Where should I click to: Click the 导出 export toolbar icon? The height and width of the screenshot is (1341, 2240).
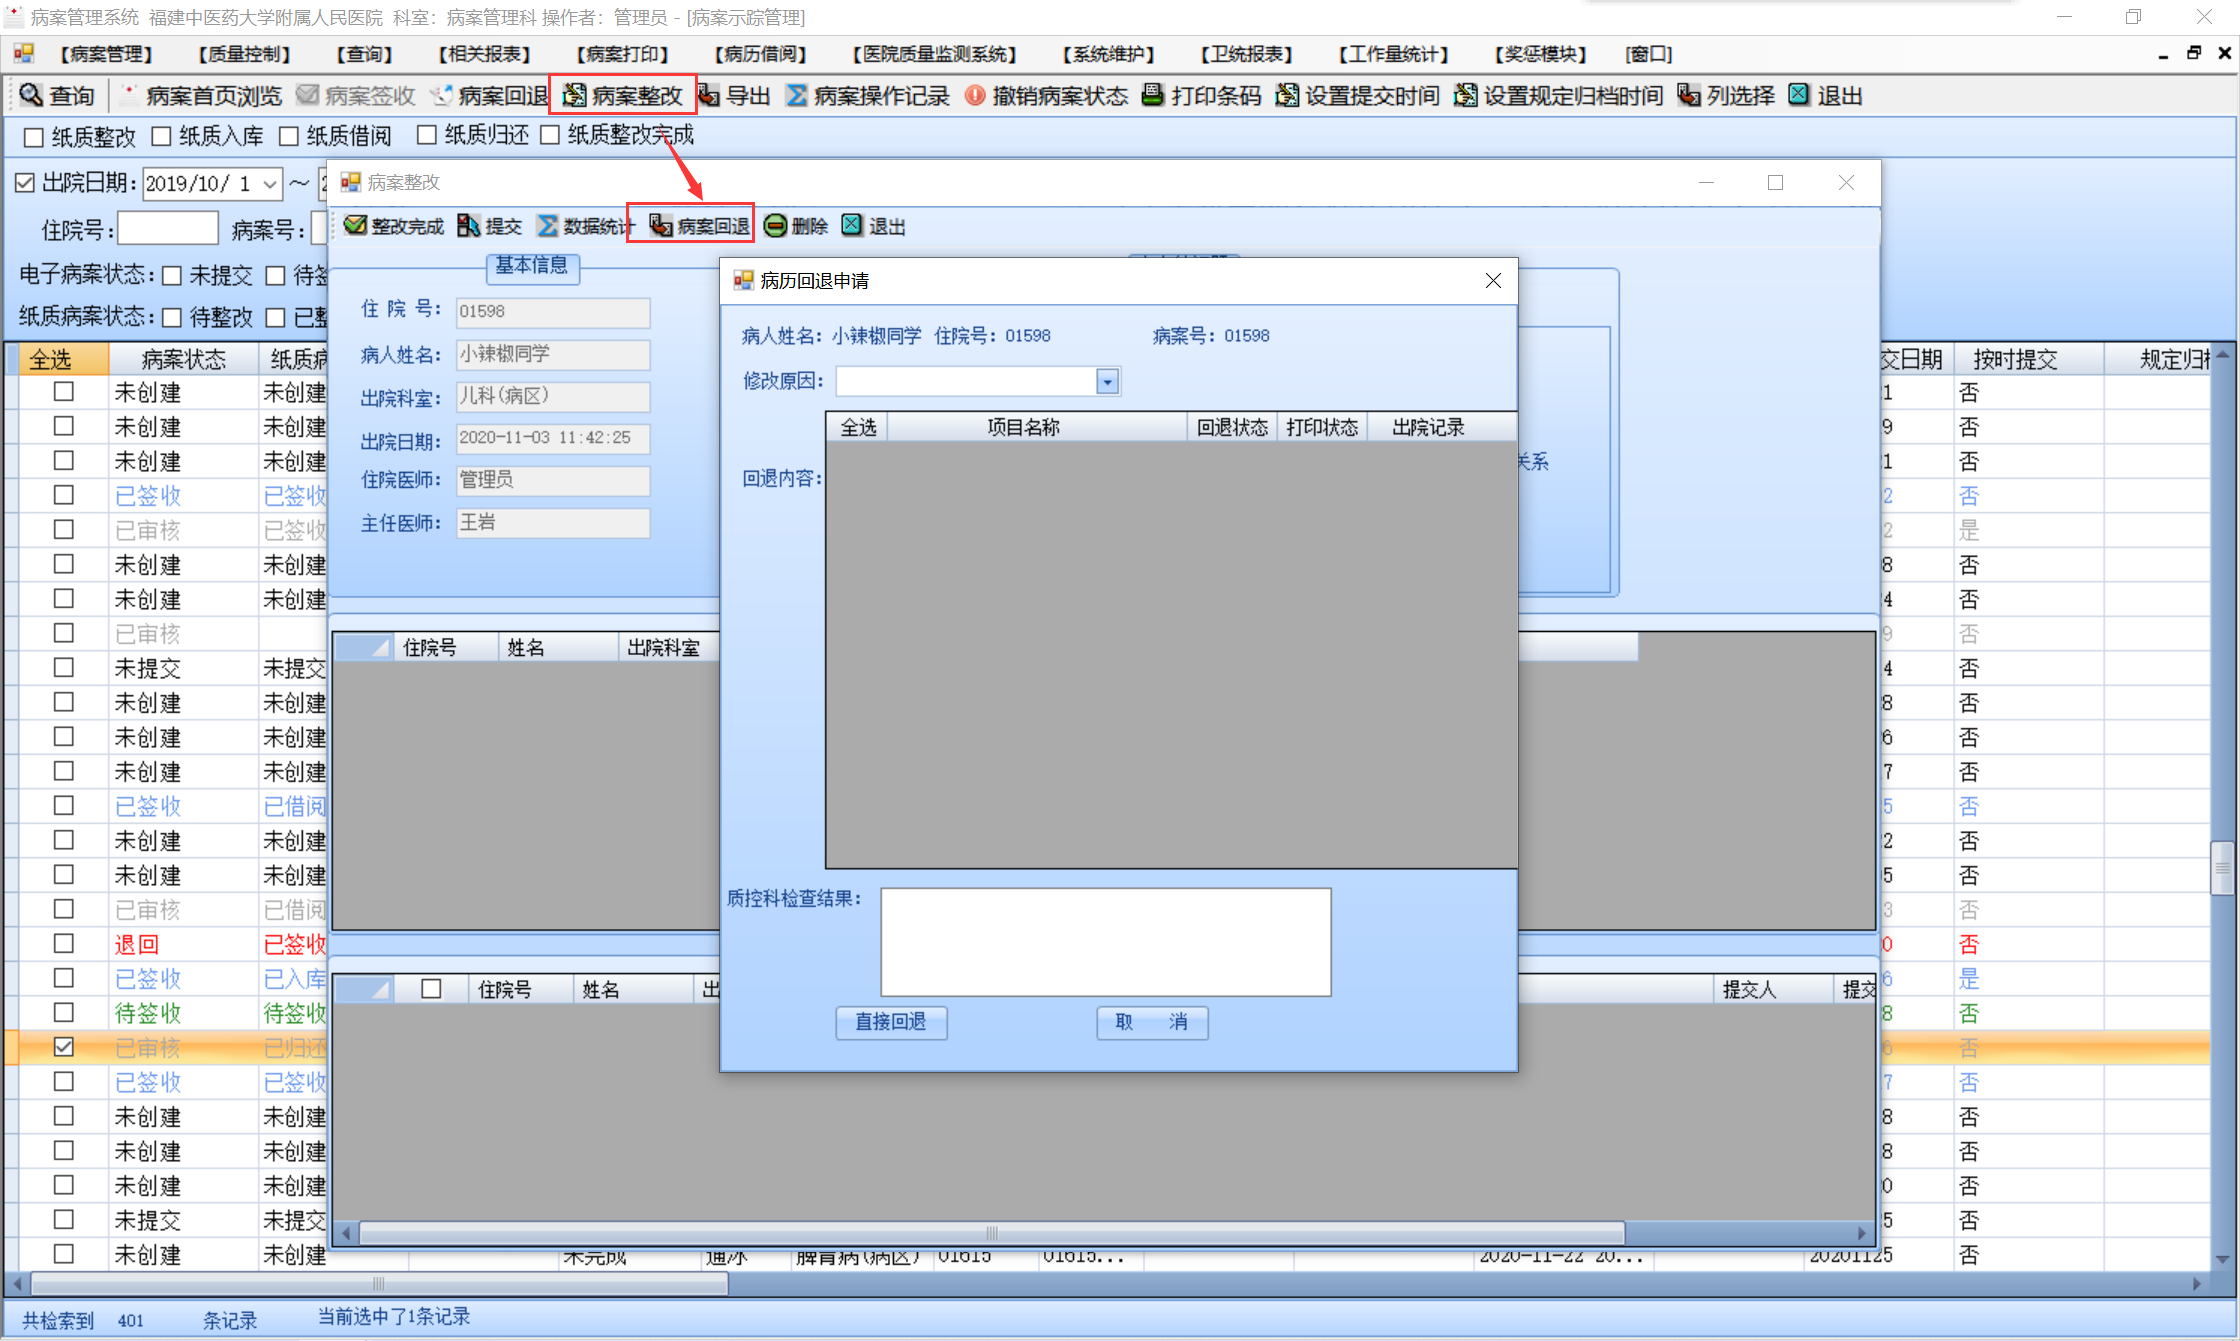pyautogui.click(x=709, y=95)
